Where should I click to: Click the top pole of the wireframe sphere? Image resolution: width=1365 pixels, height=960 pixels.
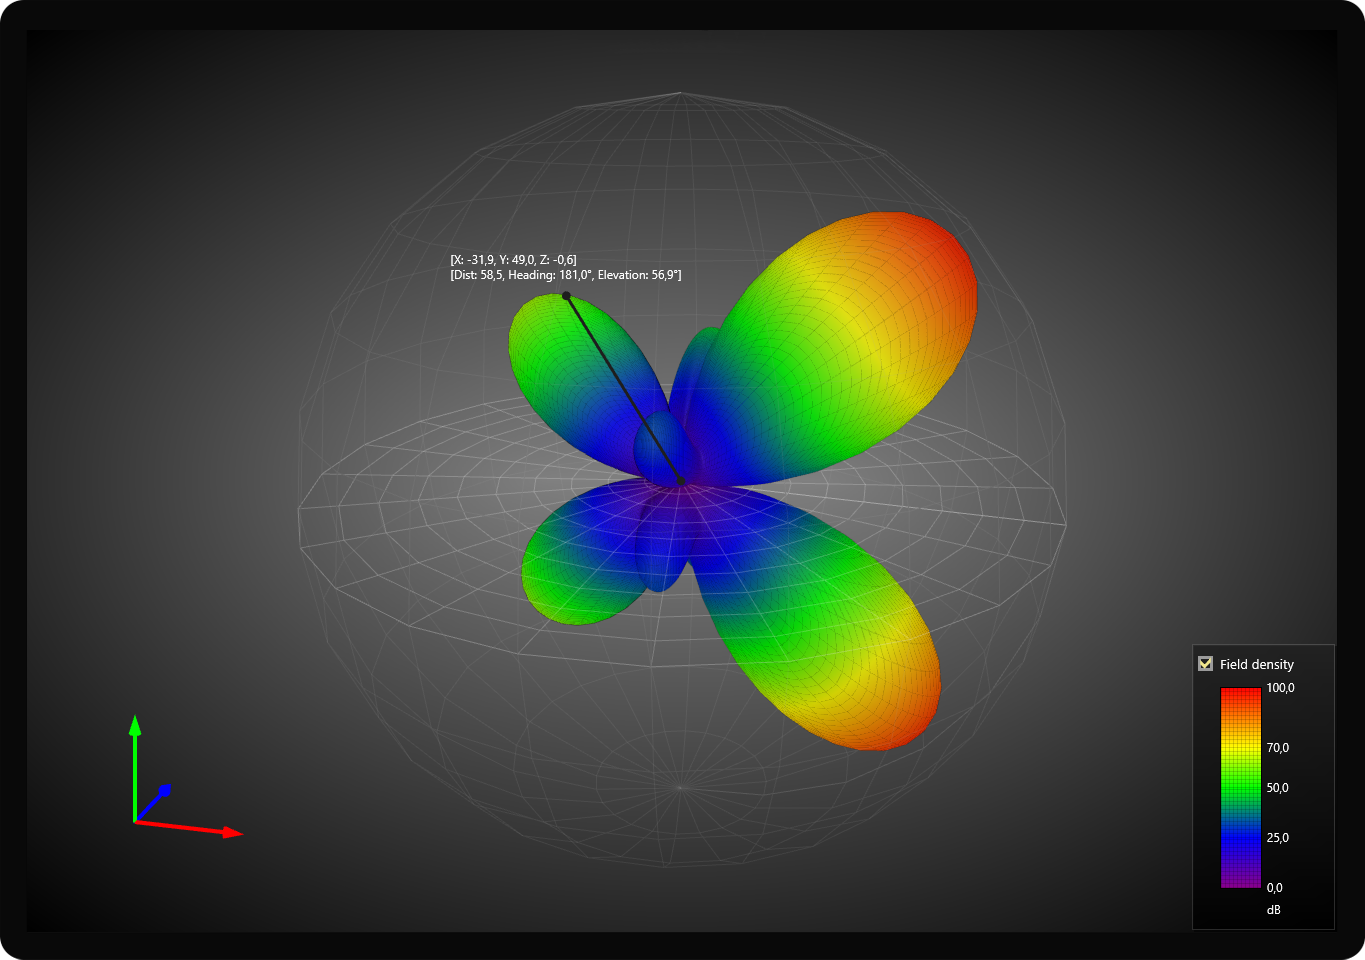(681, 93)
